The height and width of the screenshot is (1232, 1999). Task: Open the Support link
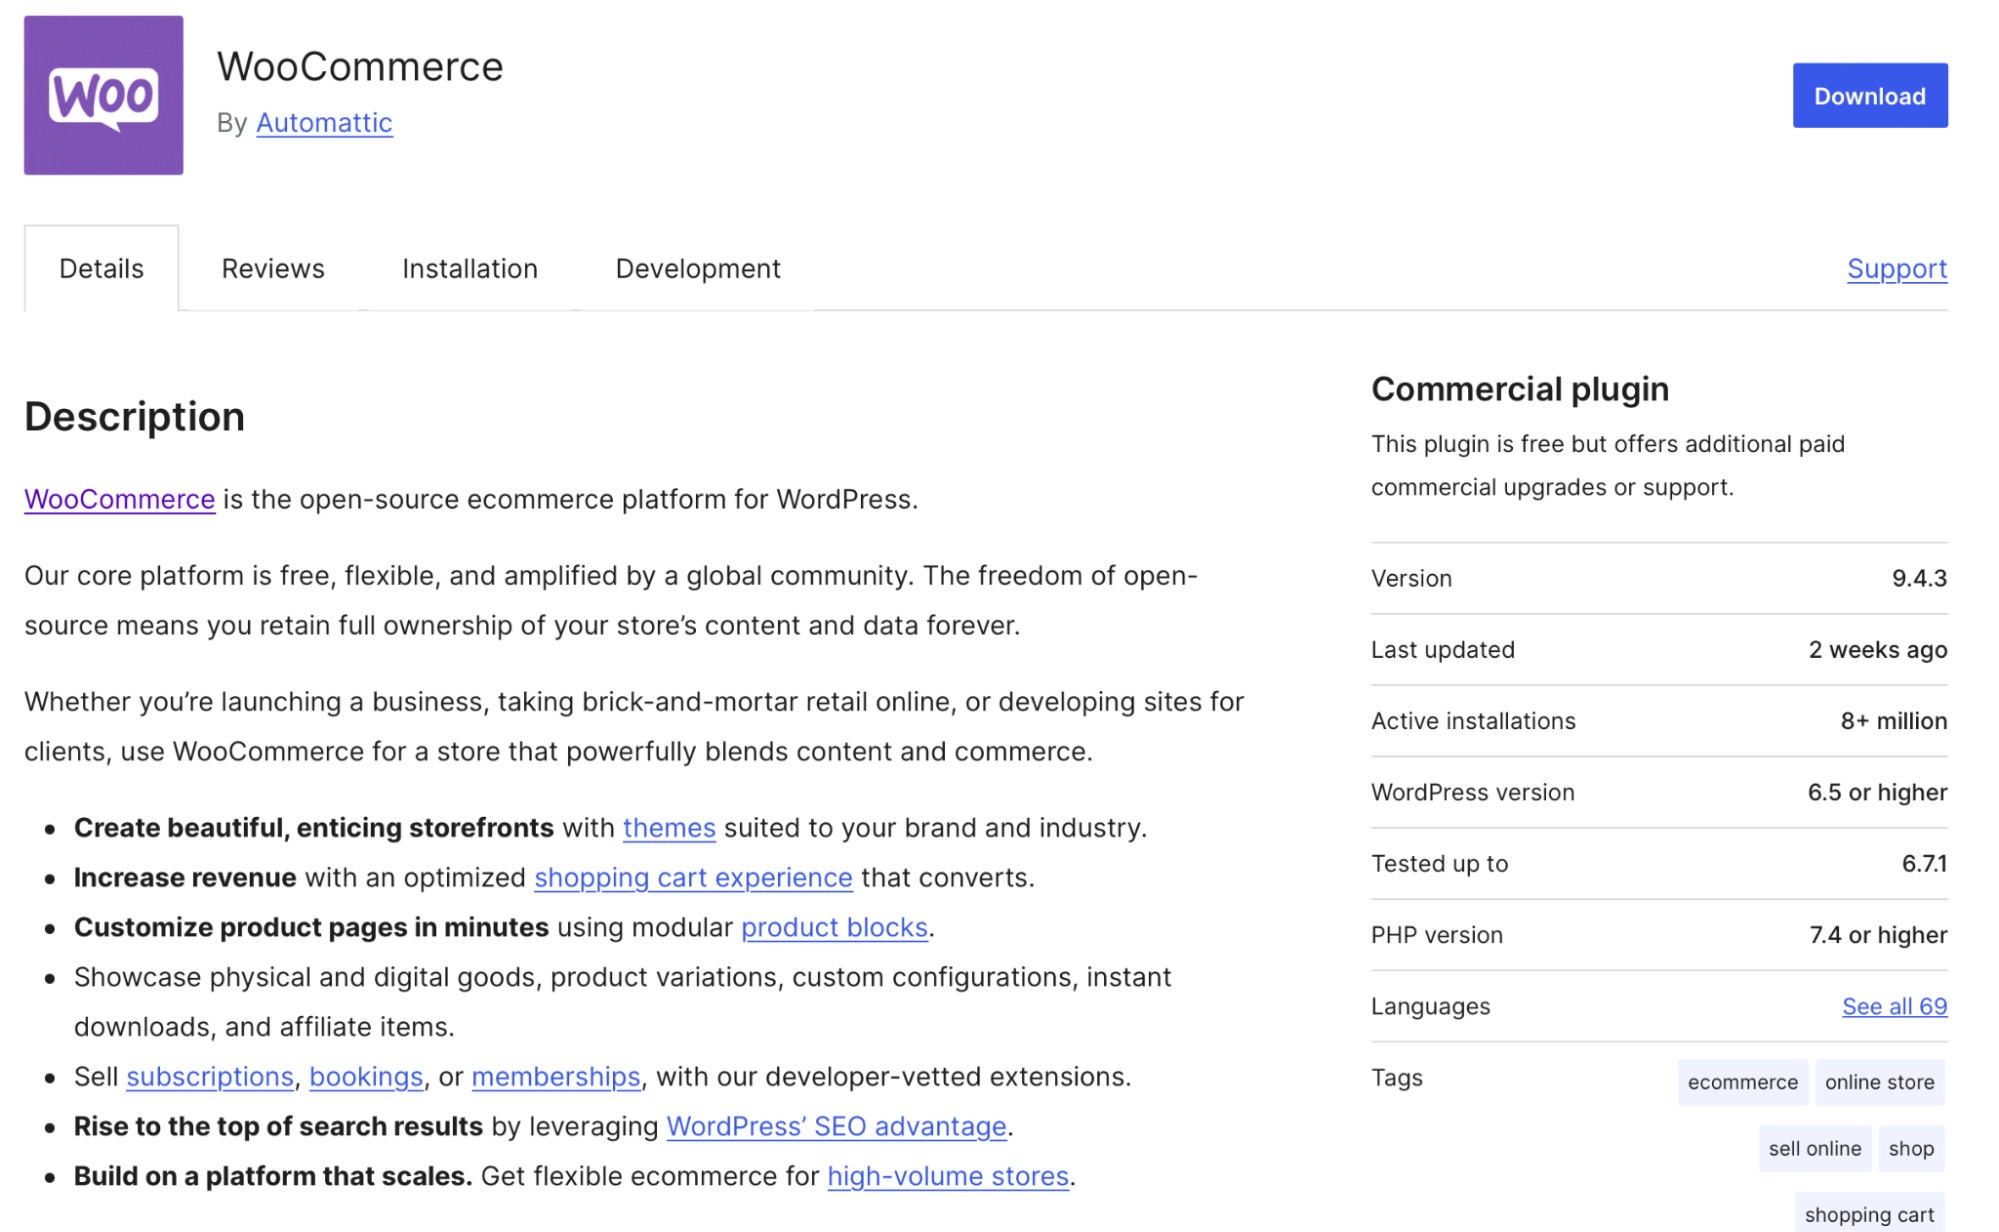(1897, 268)
